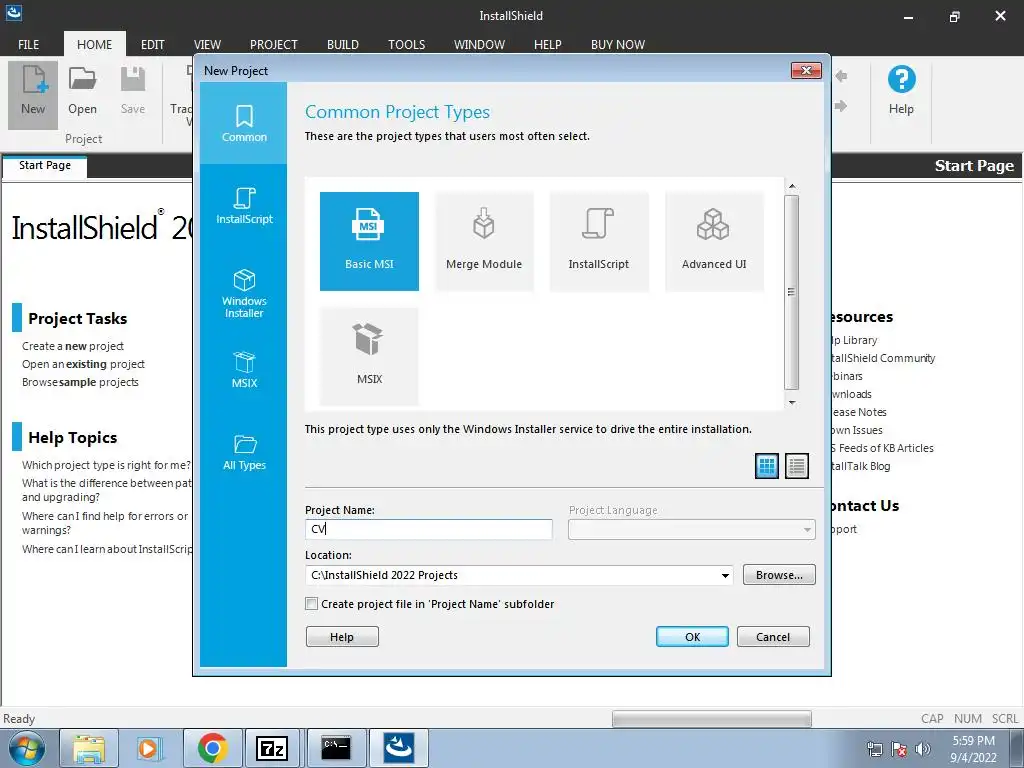Choose the InstallScript project type tile

pos(599,241)
